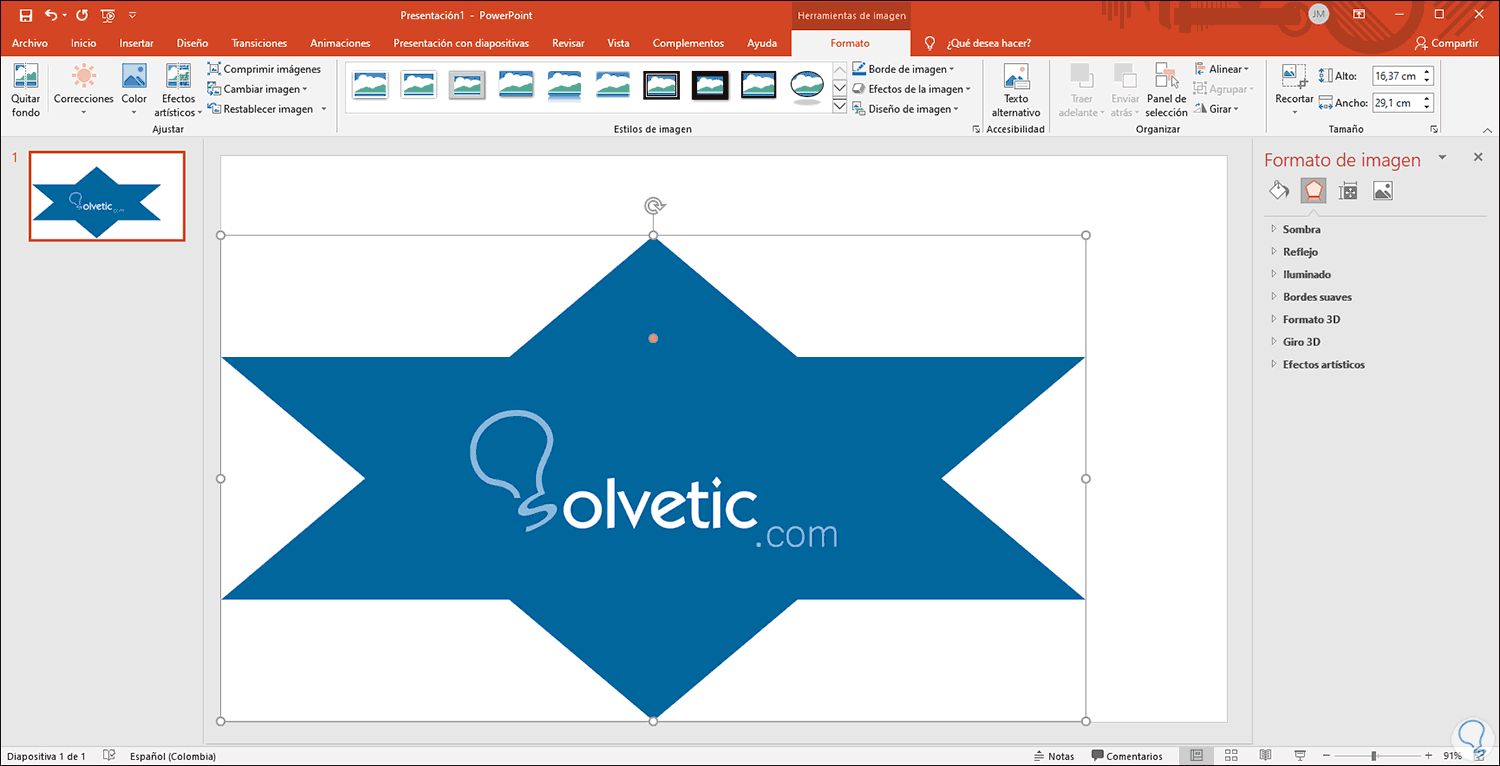Switch to Reading view icon
This screenshot has height=766, width=1500.
(x=1265, y=756)
